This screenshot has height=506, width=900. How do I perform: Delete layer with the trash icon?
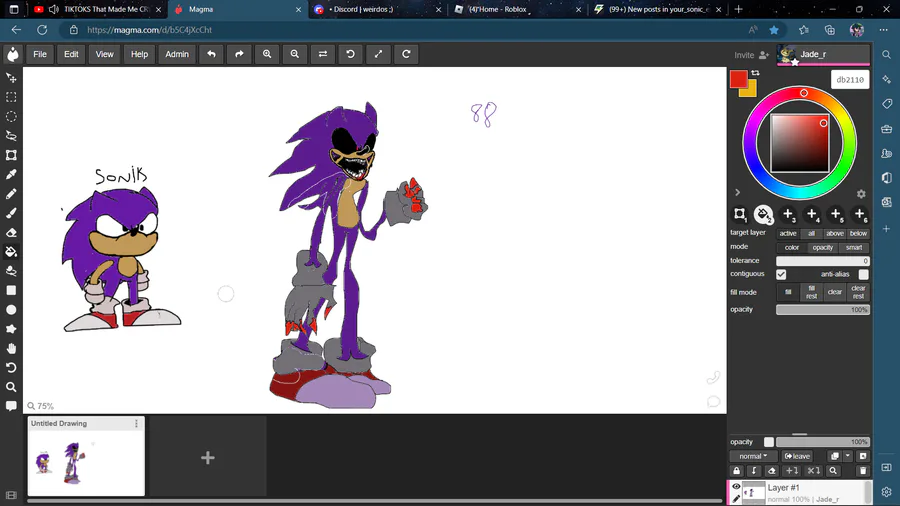tap(863, 471)
